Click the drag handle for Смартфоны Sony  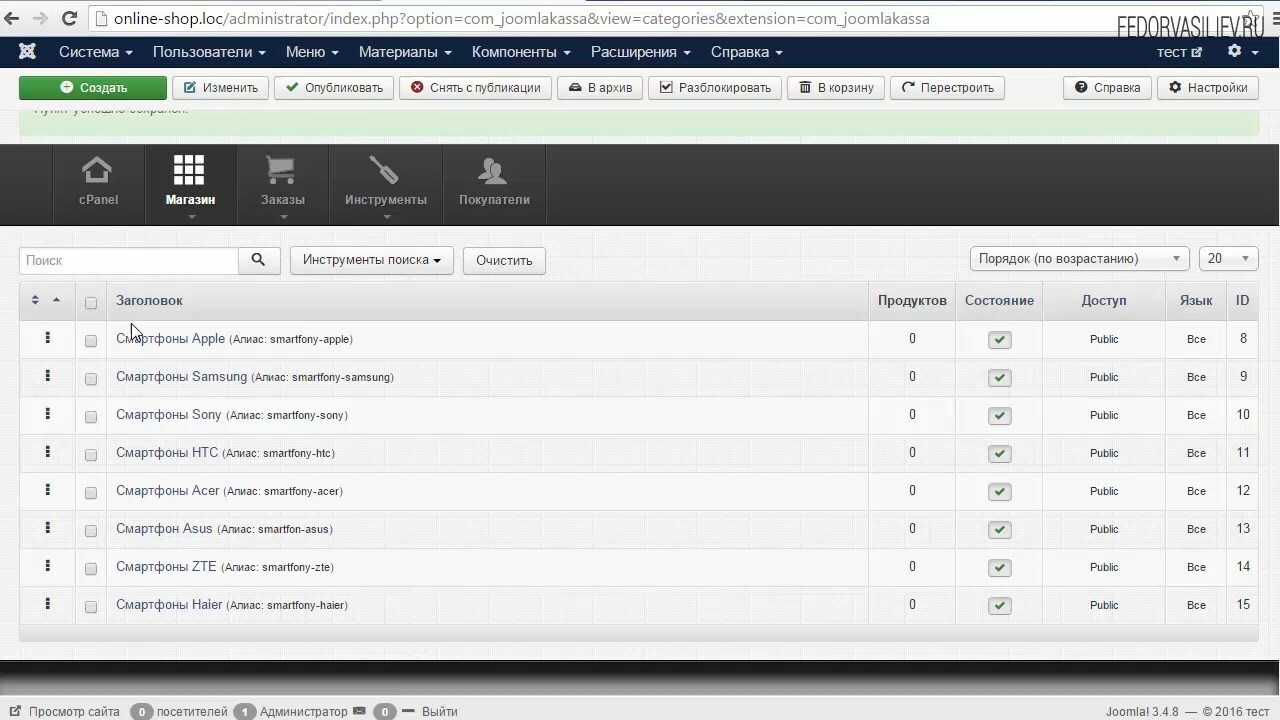(47, 414)
